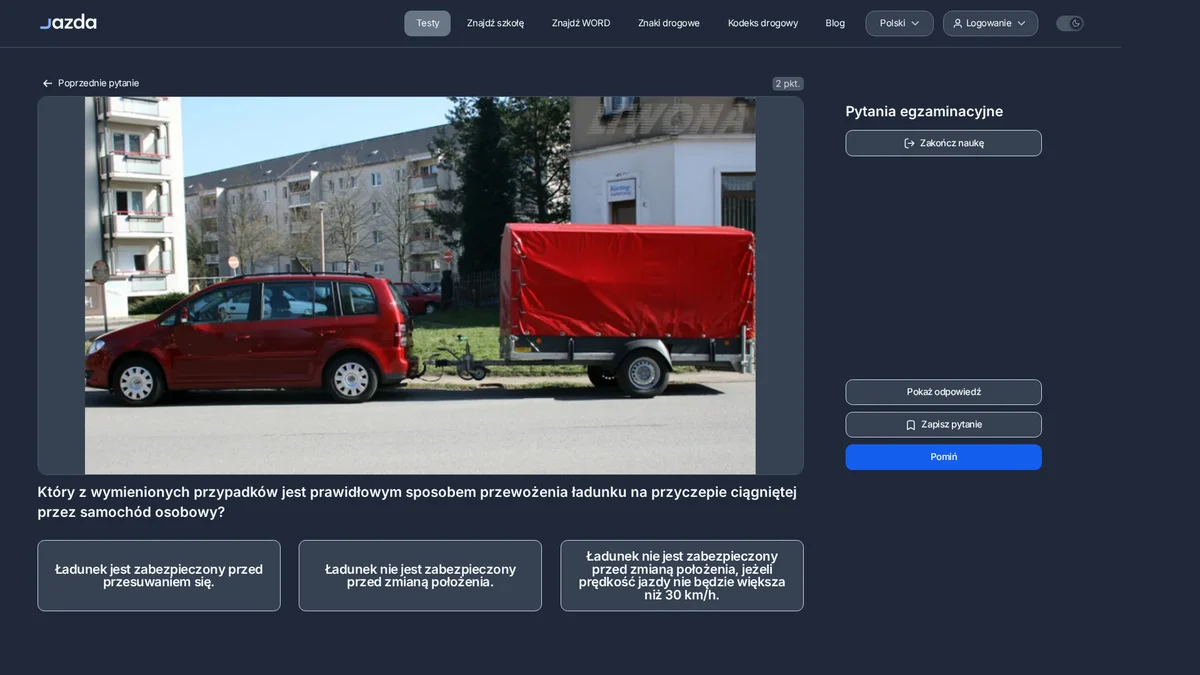Toggle the dark mode switch
The height and width of the screenshot is (675, 1200).
1069,23
